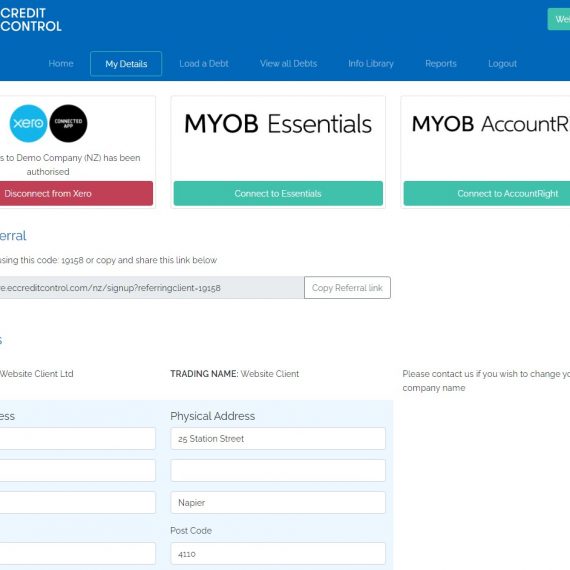Image resolution: width=570 pixels, height=570 pixels.
Task: Click the Xero logo icon
Action: 28,123
